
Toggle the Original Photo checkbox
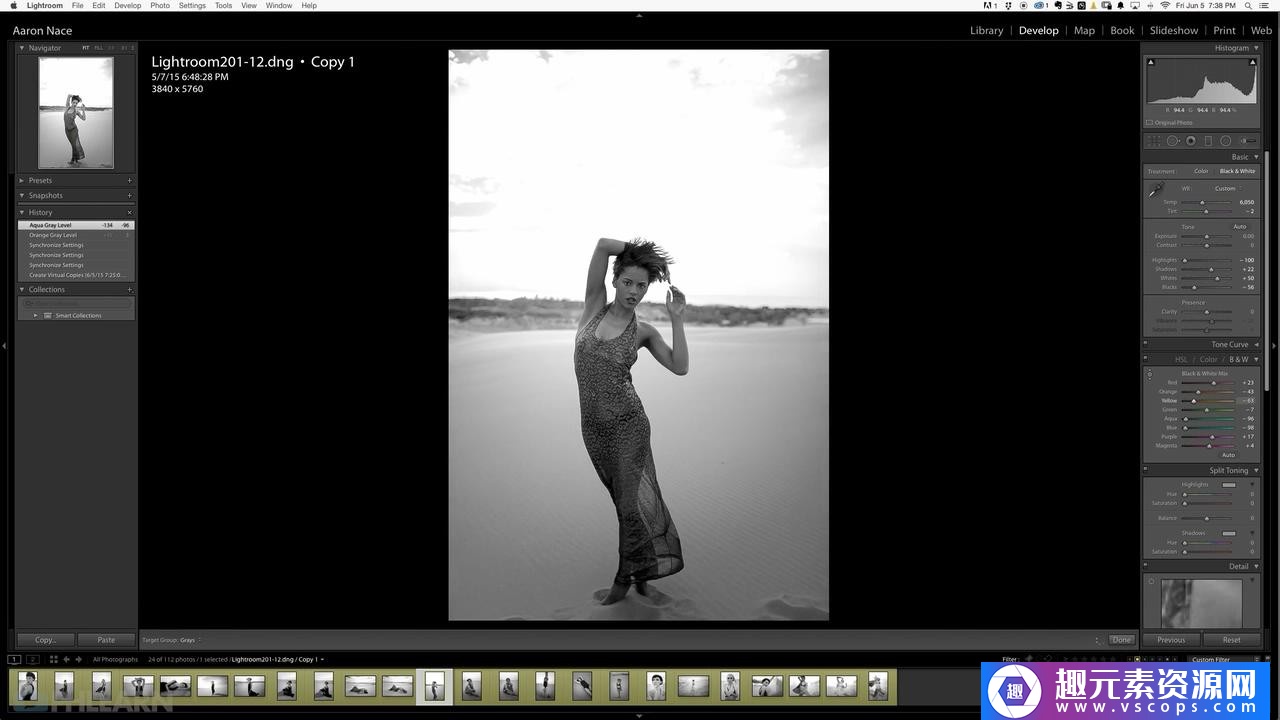(x=1150, y=123)
